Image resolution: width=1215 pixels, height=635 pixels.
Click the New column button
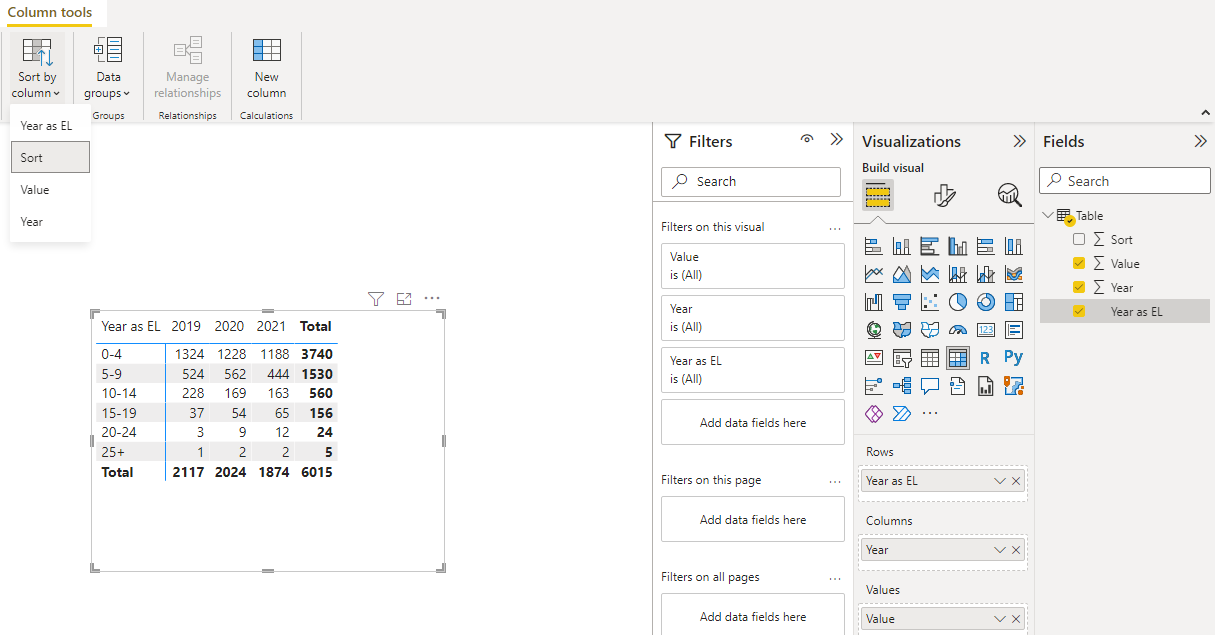266,67
